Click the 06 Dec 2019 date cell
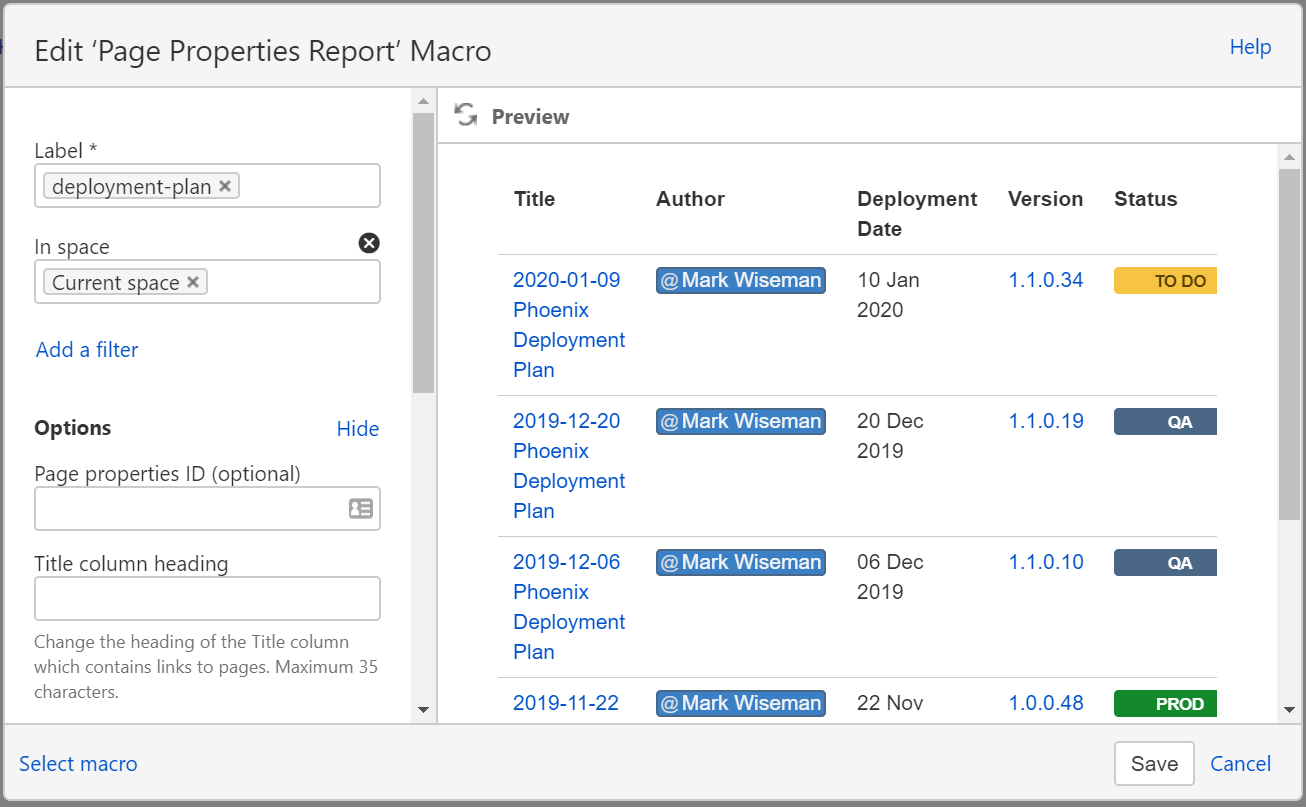1306x807 pixels. (x=890, y=577)
